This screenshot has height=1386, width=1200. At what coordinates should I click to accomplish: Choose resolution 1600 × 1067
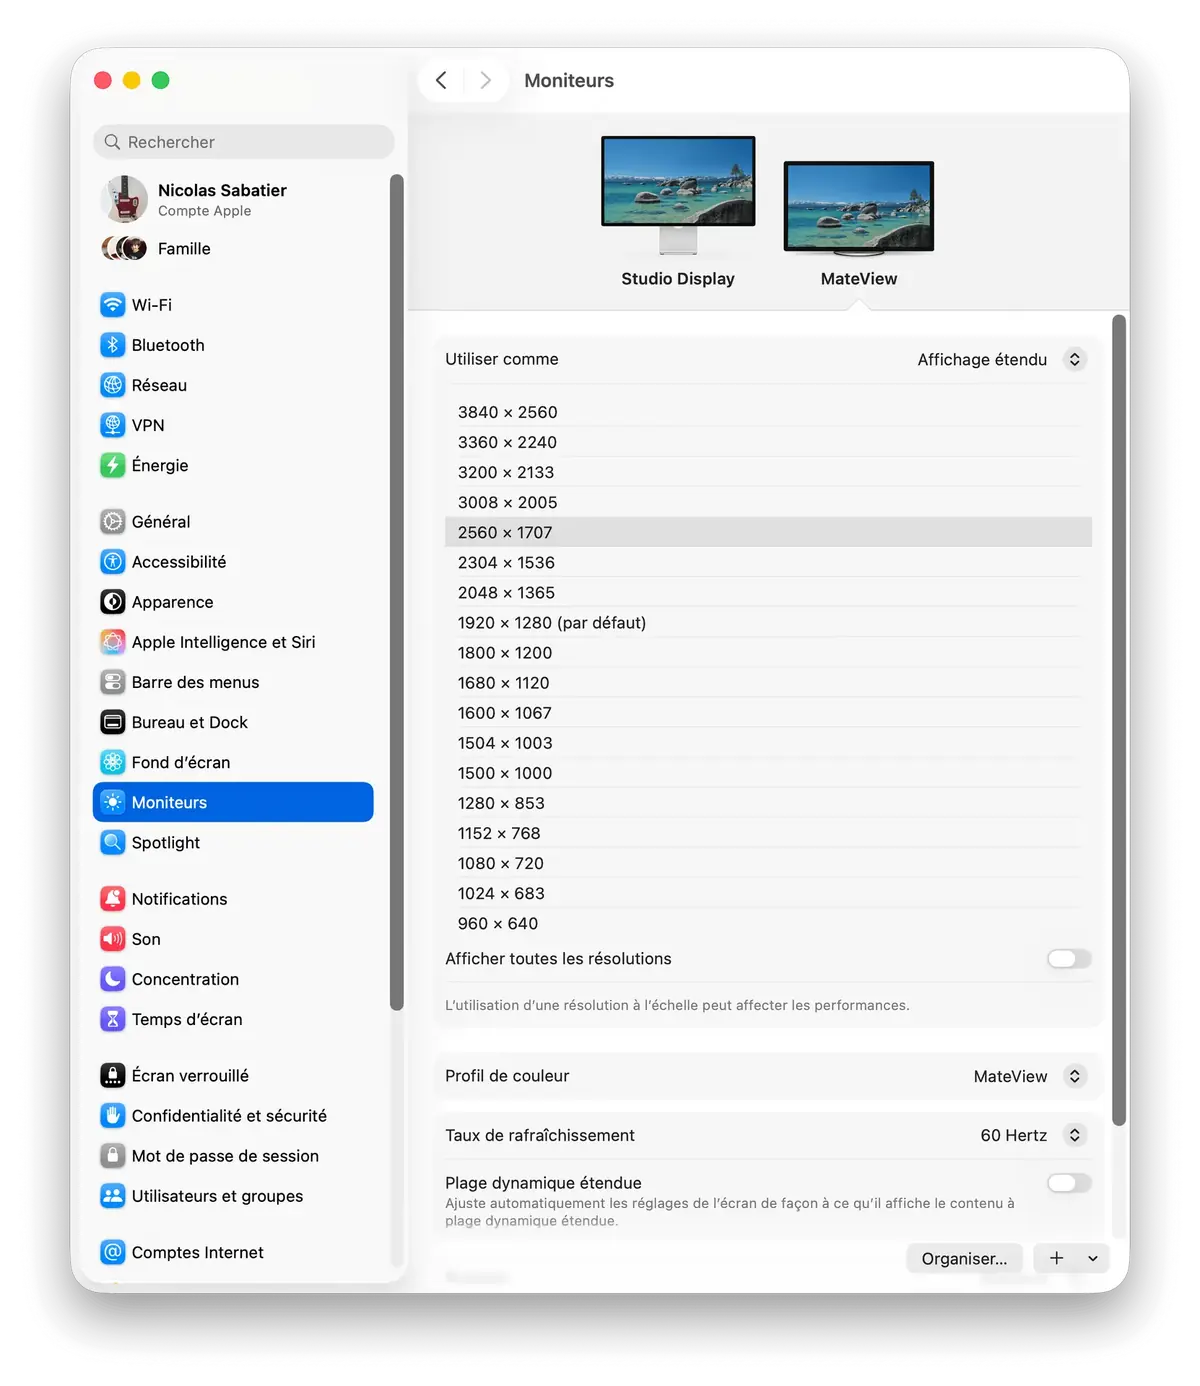point(768,712)
